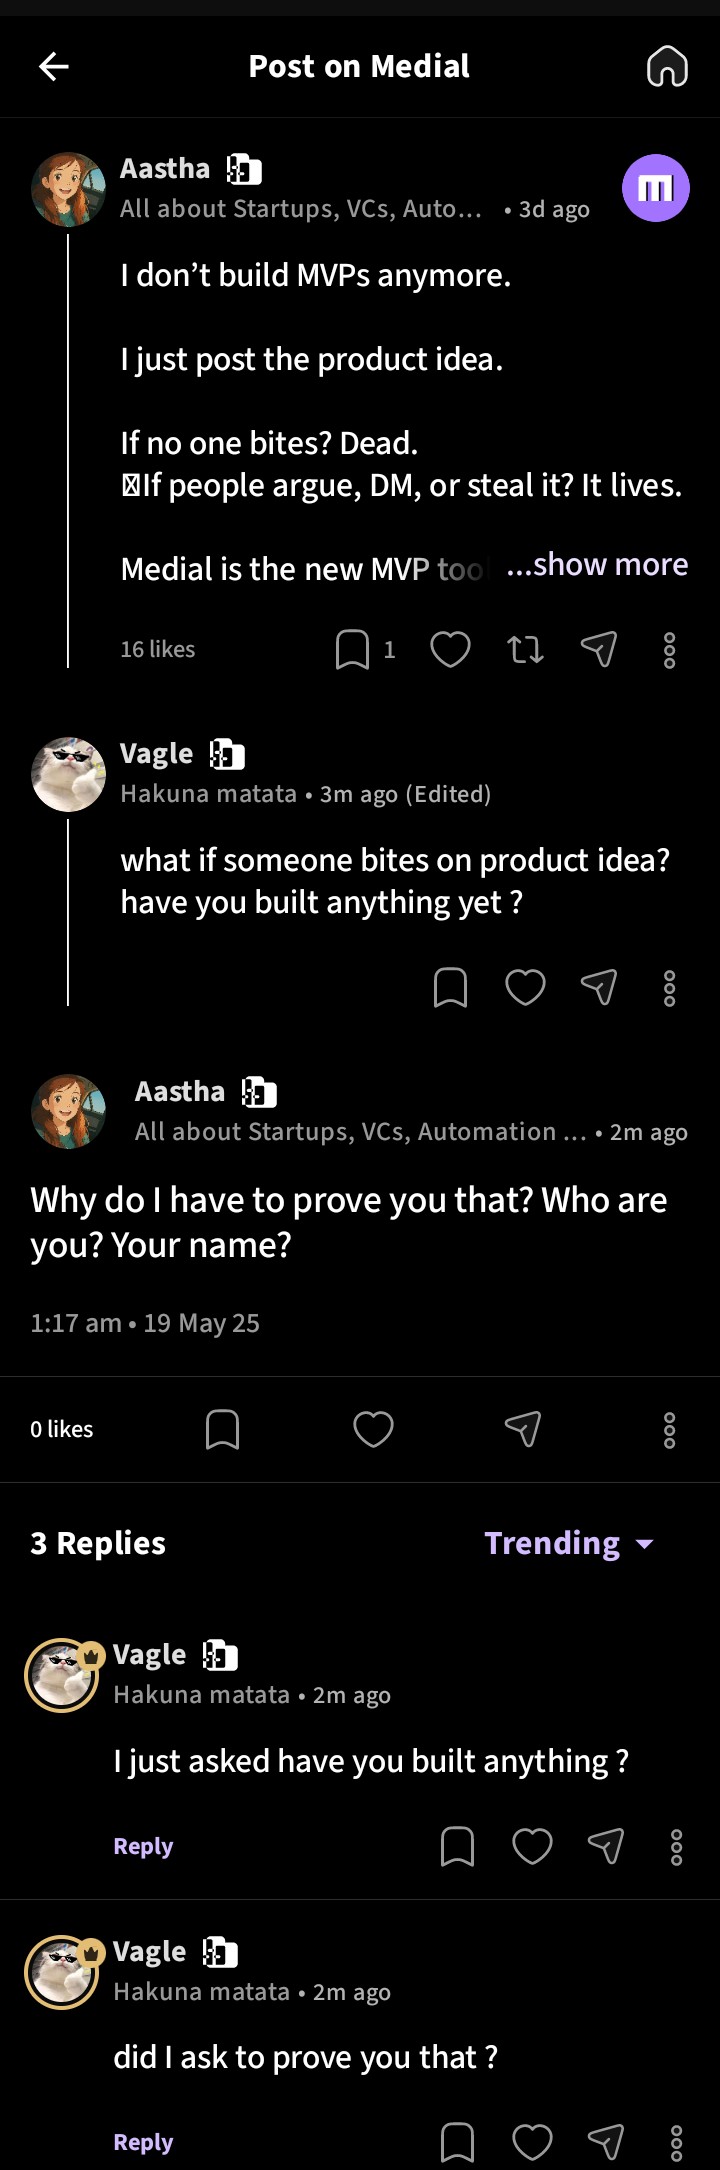Reply to 'I just asked have you built anything'

click(x=143, y=1846)
